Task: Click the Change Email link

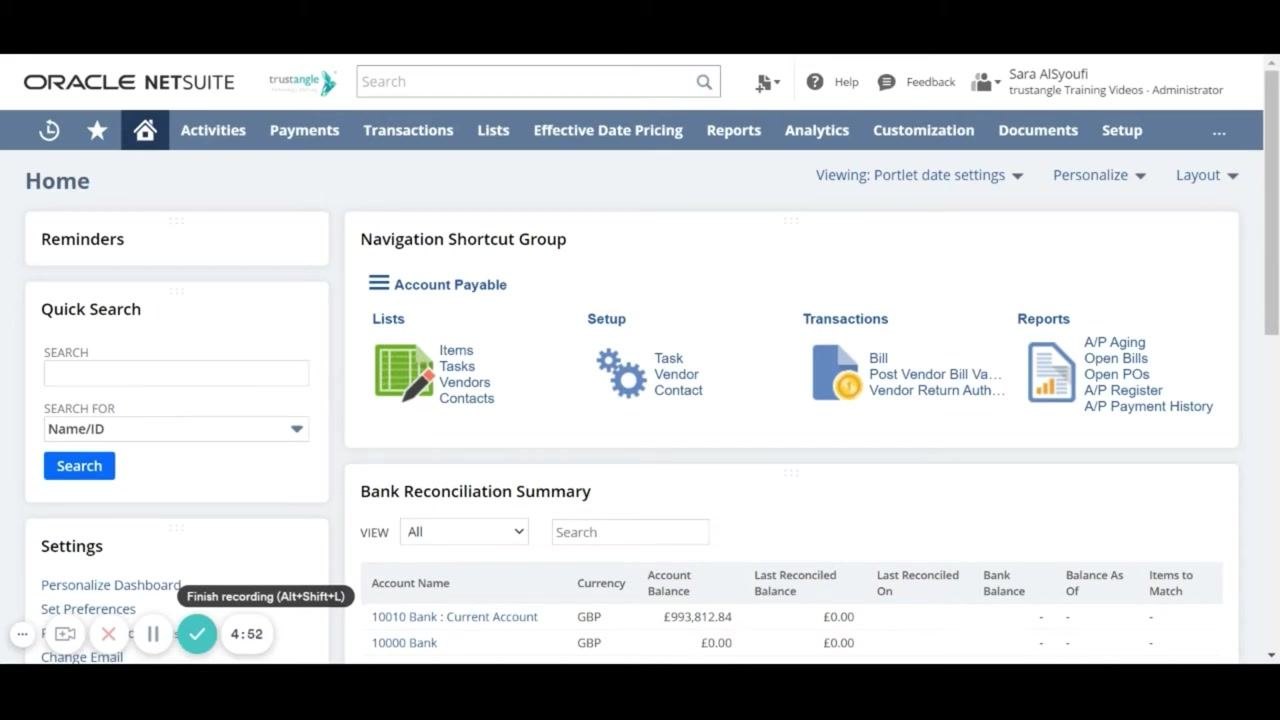Action: (x=82, y=657)
